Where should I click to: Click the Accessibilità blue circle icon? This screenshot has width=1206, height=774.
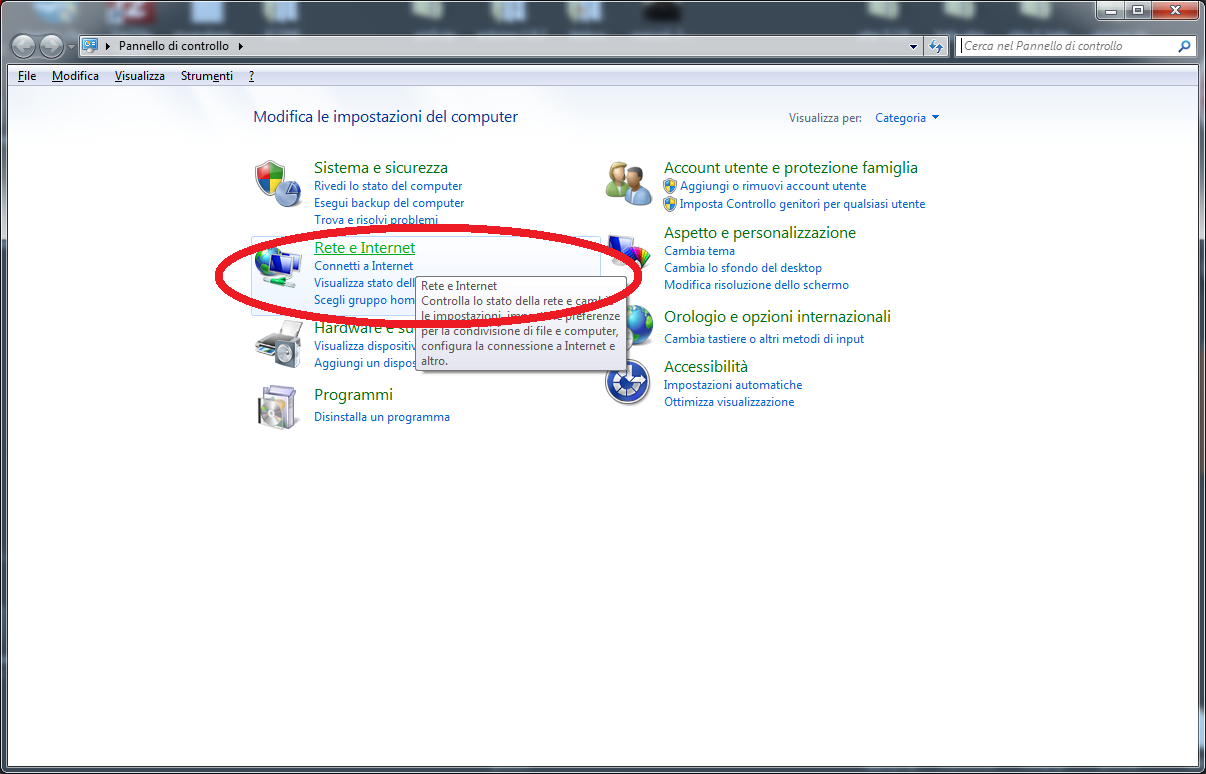(627, 384)
